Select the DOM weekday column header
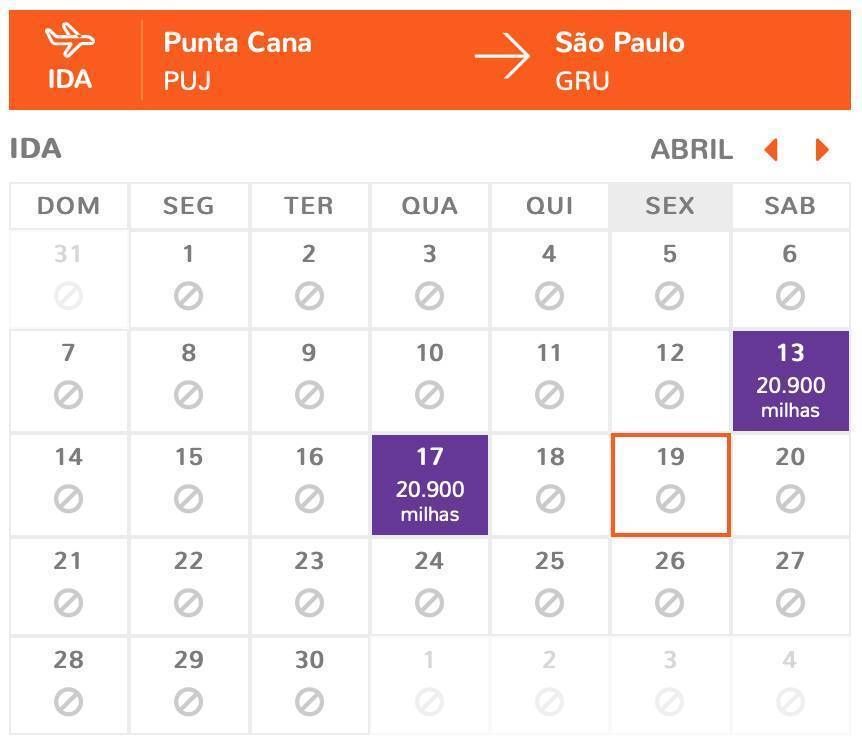The width and height of the screenshot is (862, 752). 69,206
